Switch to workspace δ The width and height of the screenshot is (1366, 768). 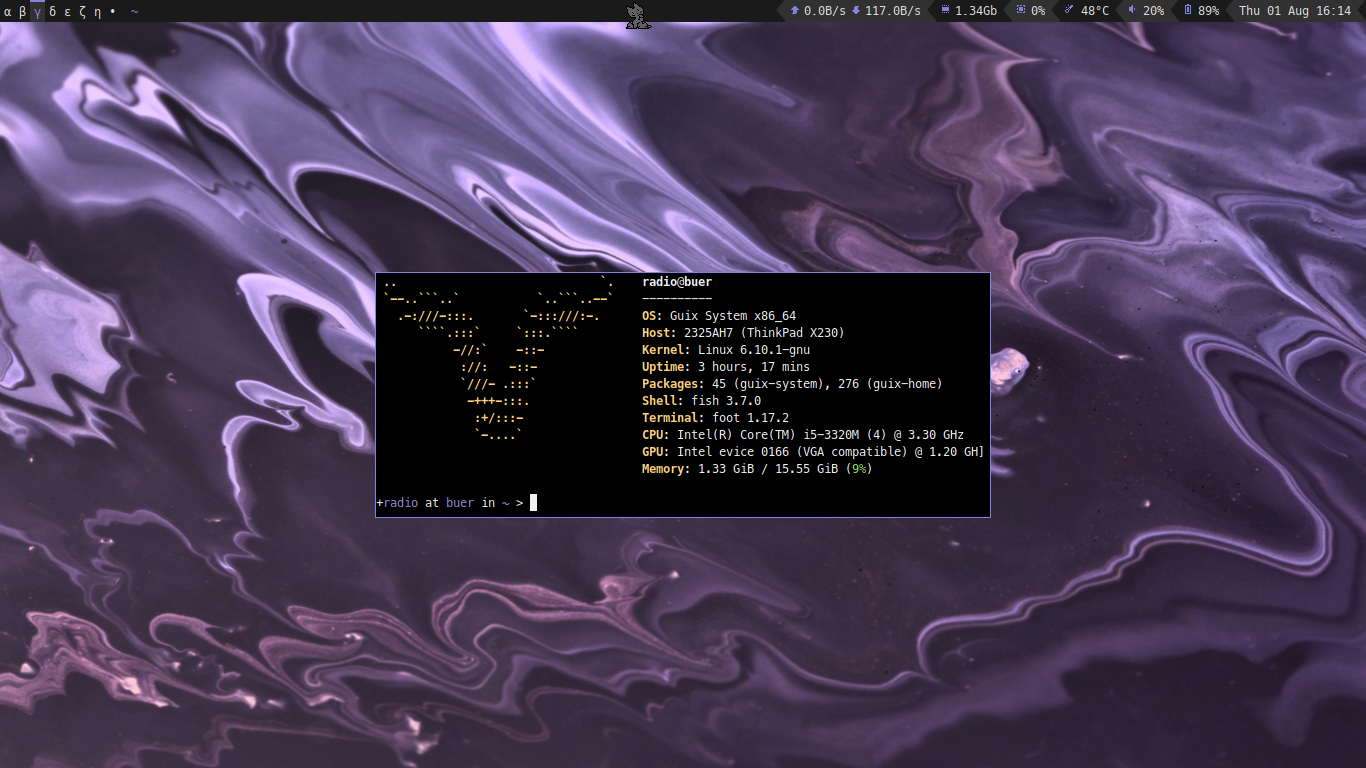(53, 11)
